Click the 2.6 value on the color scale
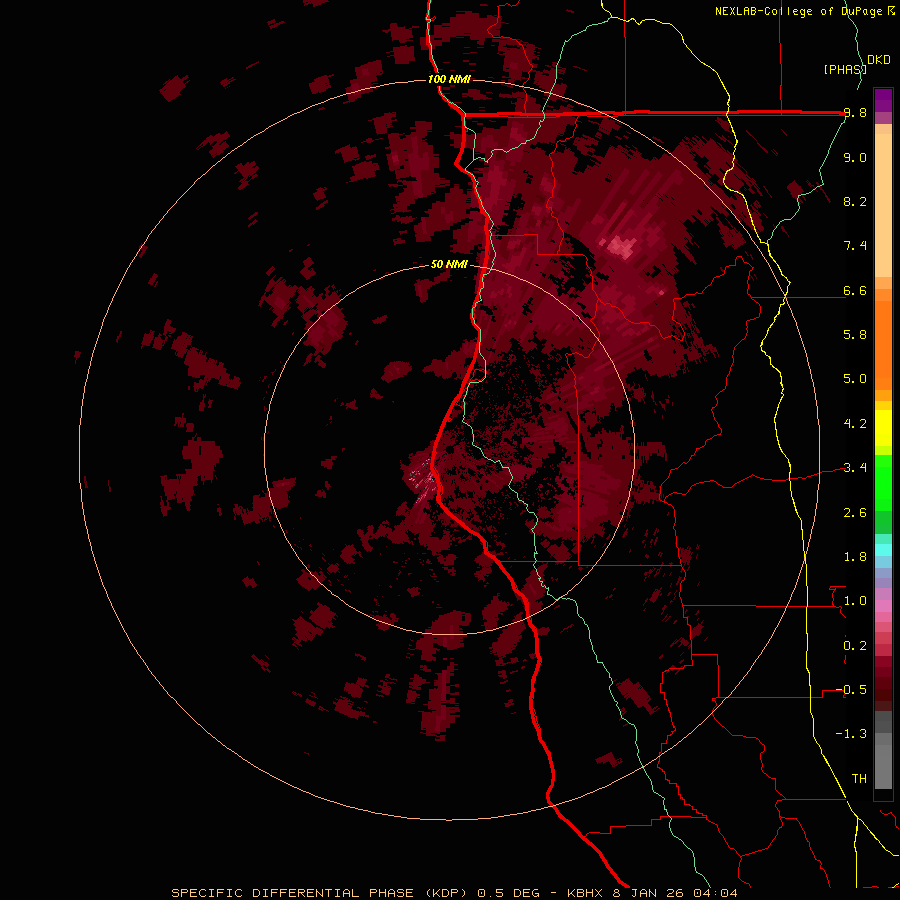The height and width of the screenshot is (900, 900). click(855, 513)
